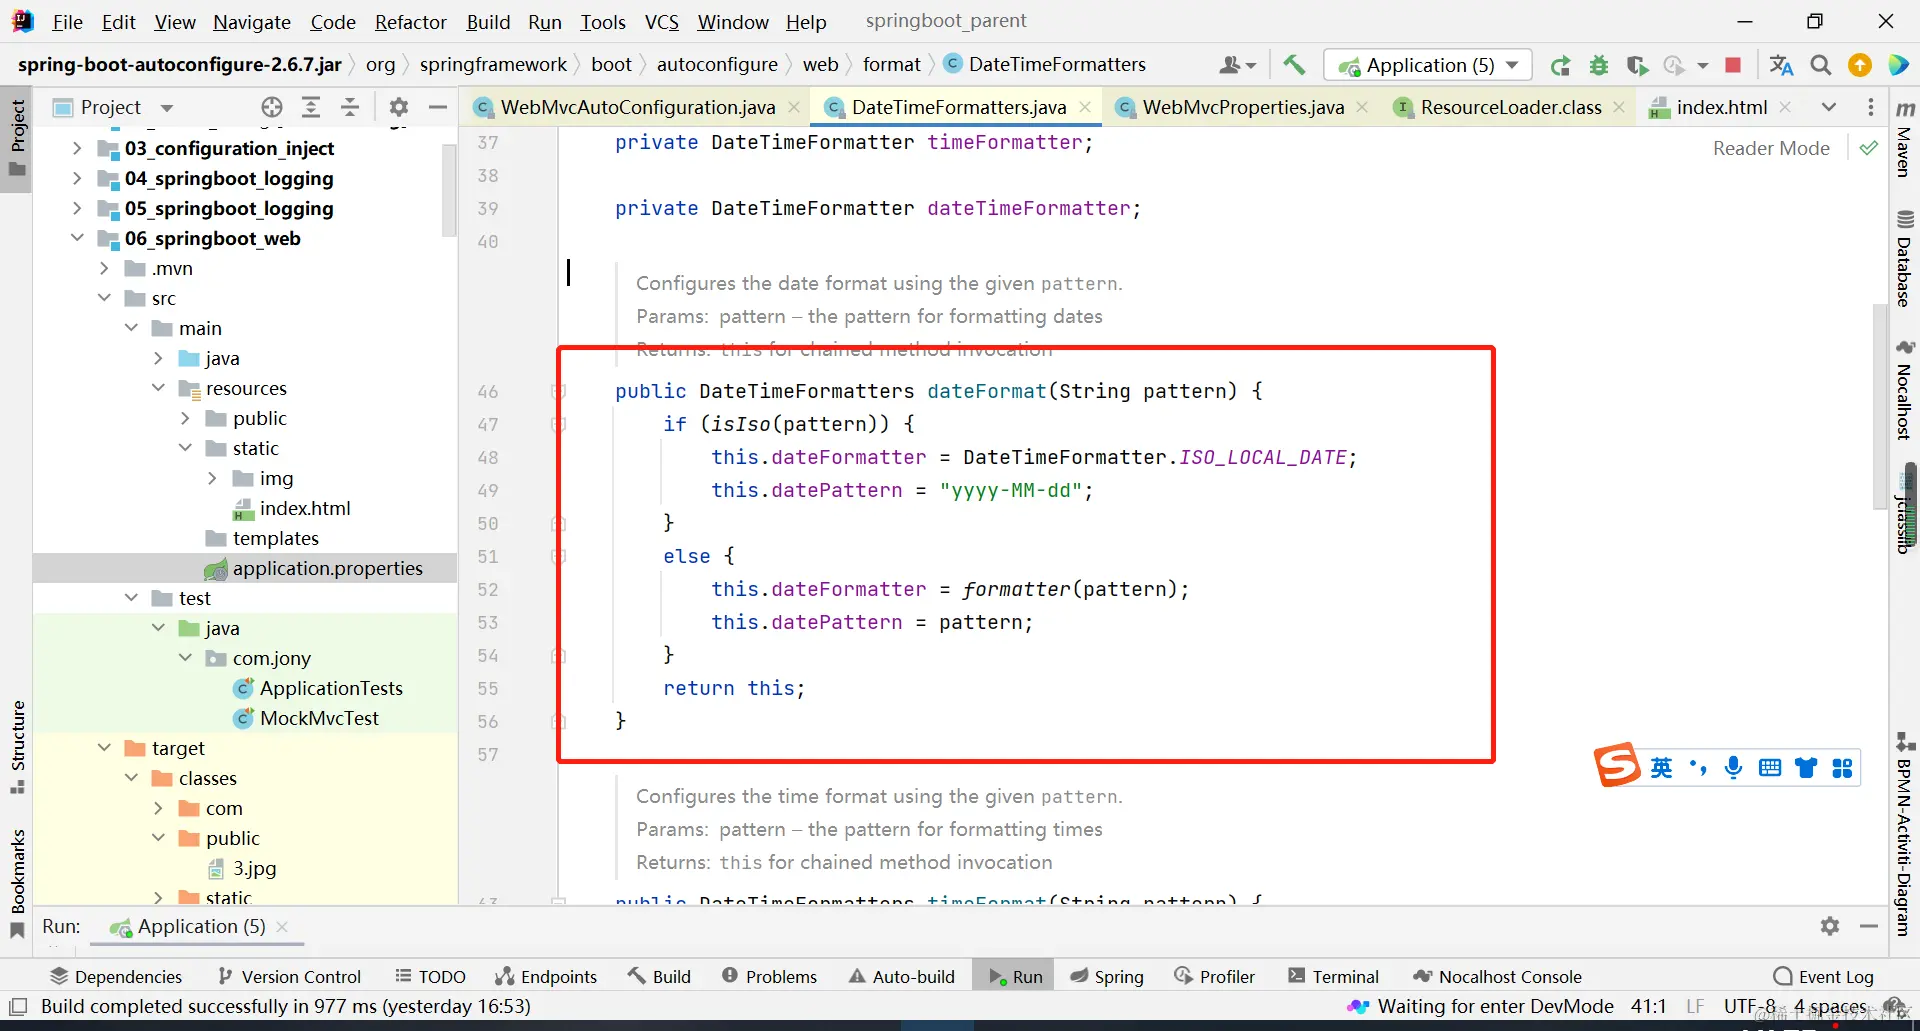Expand all in Project panel
Screen dimensions: 1920x1031
tap(311, 107)
